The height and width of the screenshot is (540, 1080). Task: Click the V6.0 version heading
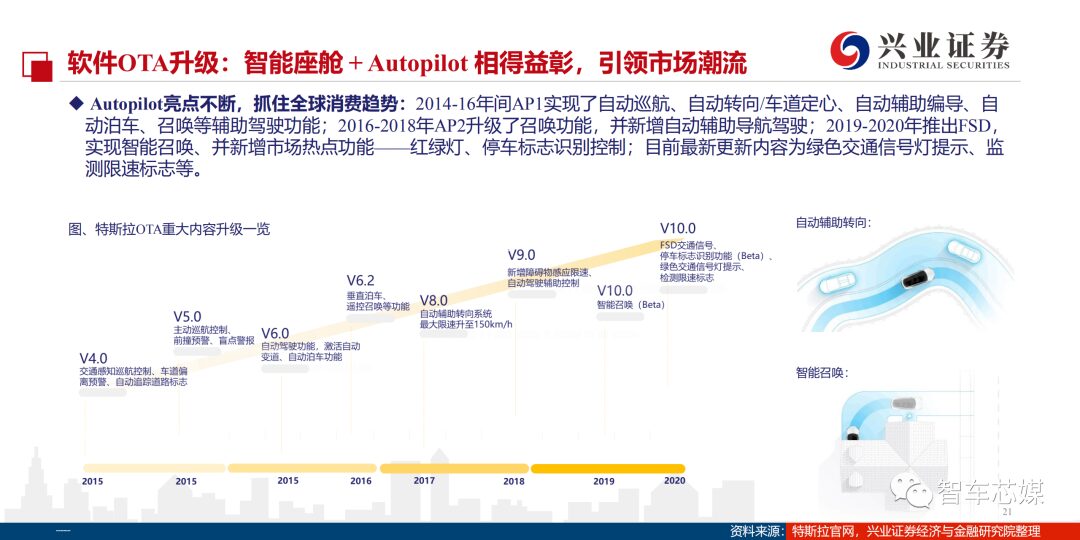[x=275, y=334]
